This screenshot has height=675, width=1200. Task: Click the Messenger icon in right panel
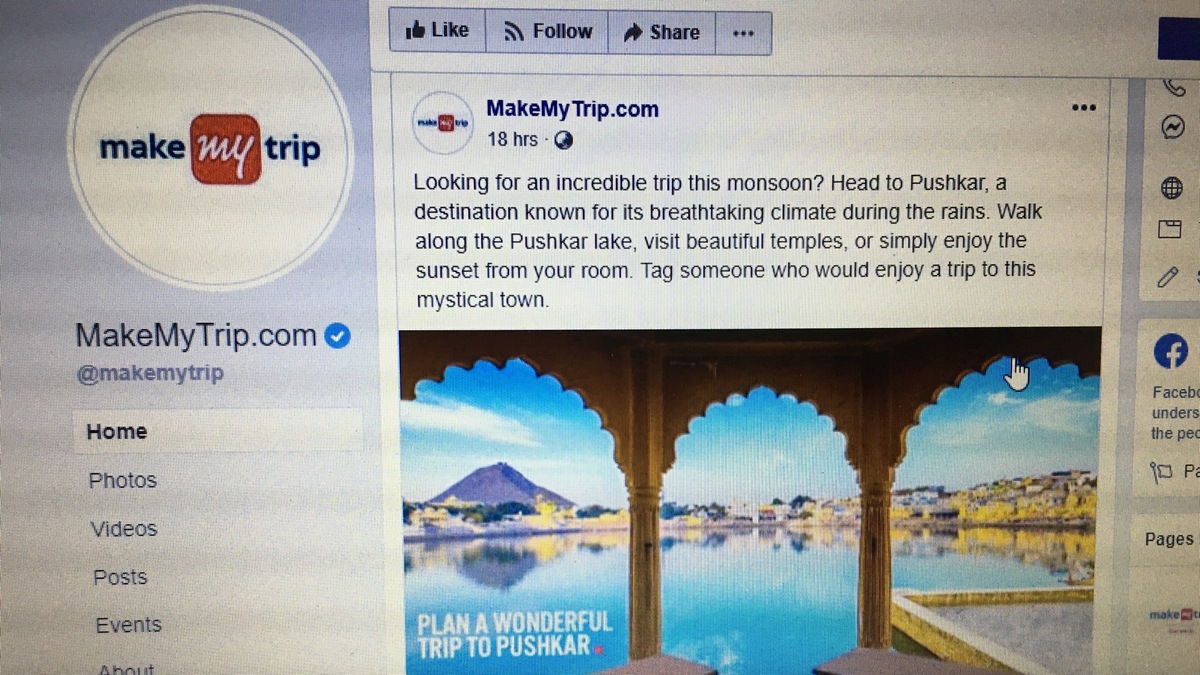coord(1173,127)
